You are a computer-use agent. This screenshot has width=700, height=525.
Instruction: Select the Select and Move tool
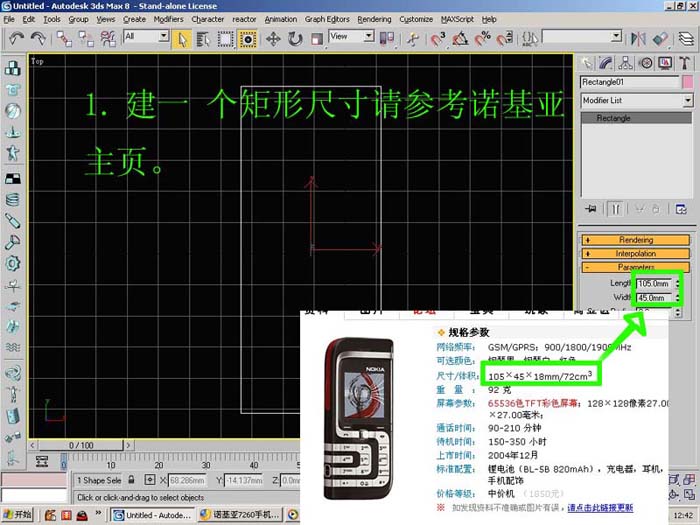point(273,39)
